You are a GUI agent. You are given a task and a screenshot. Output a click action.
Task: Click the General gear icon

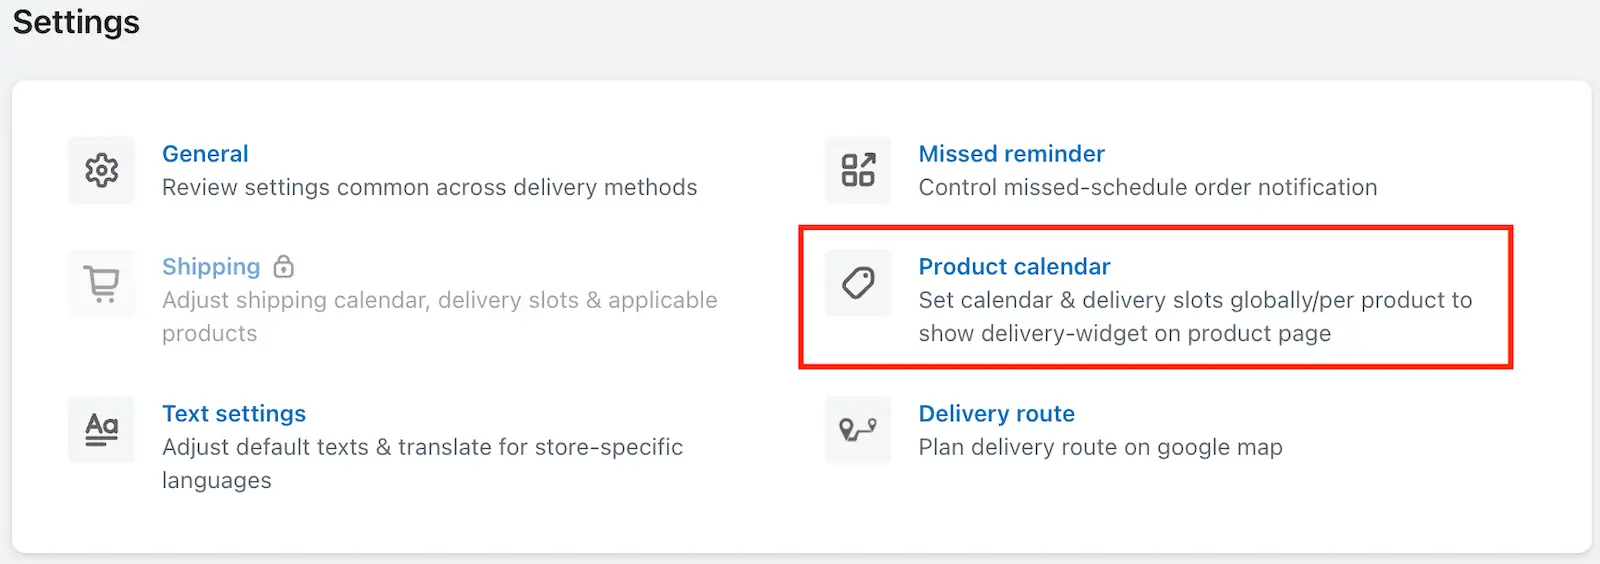pyautogui.click(x=101, y=170)
